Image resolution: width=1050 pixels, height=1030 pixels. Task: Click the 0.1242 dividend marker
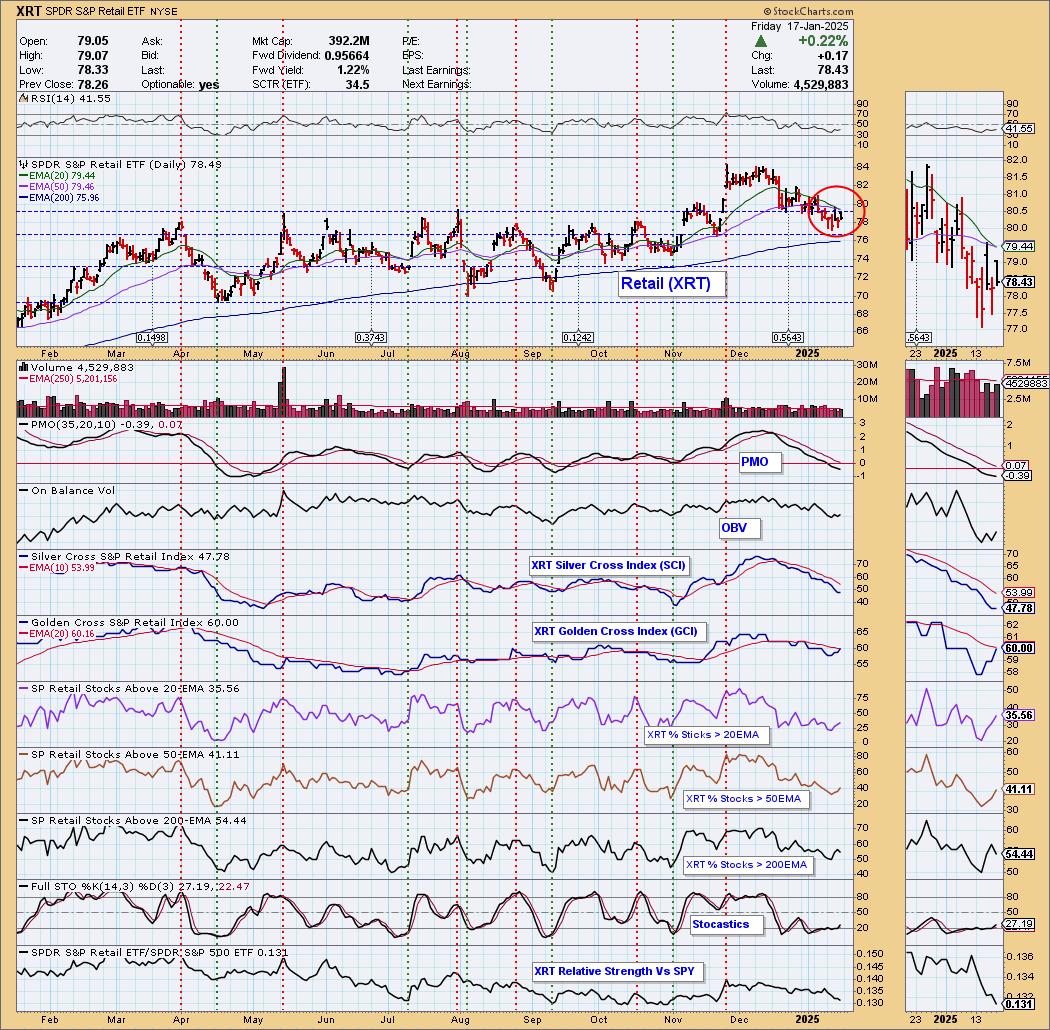coord(578,338)
